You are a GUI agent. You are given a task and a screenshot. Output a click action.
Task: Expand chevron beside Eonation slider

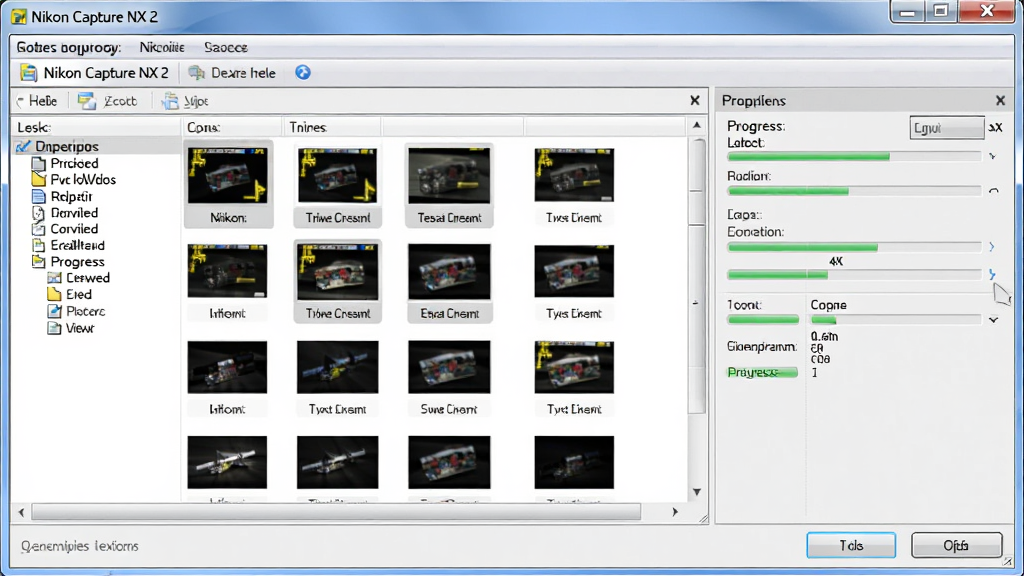[x=992, y=247]
